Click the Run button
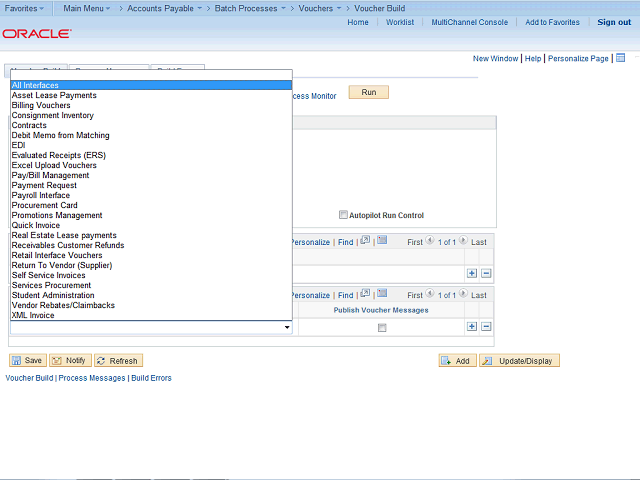640x480 pixels. [x=369, y=92]
